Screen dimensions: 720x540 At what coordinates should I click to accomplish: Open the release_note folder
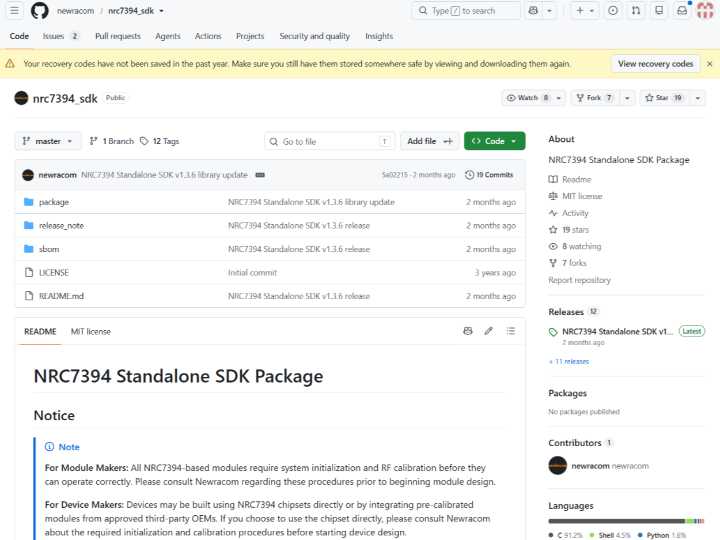click(61, 225)
